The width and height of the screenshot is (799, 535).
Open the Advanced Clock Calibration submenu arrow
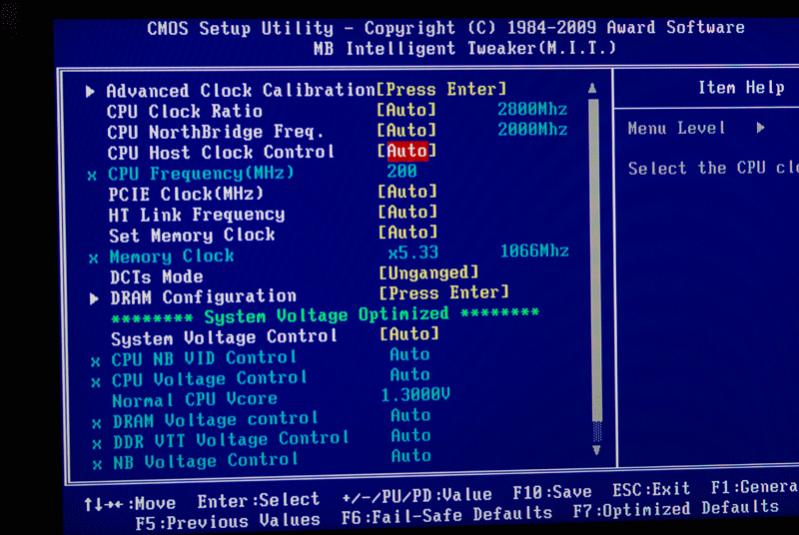click(x=90, y=91)
